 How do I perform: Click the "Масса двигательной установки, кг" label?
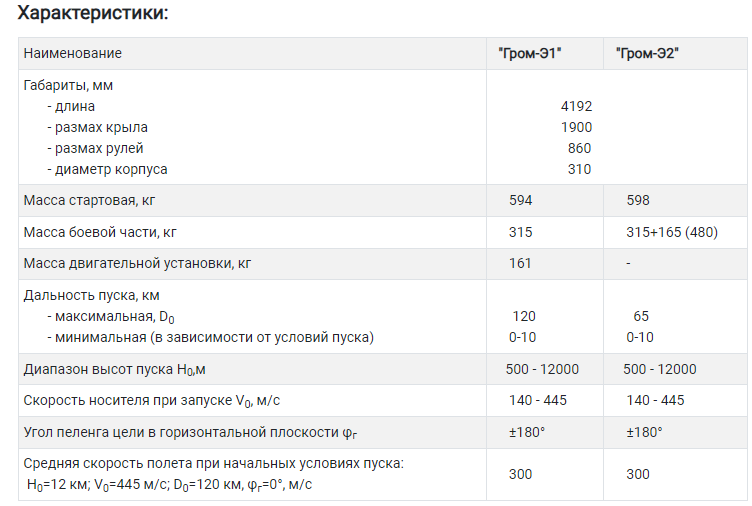[137, 263]
